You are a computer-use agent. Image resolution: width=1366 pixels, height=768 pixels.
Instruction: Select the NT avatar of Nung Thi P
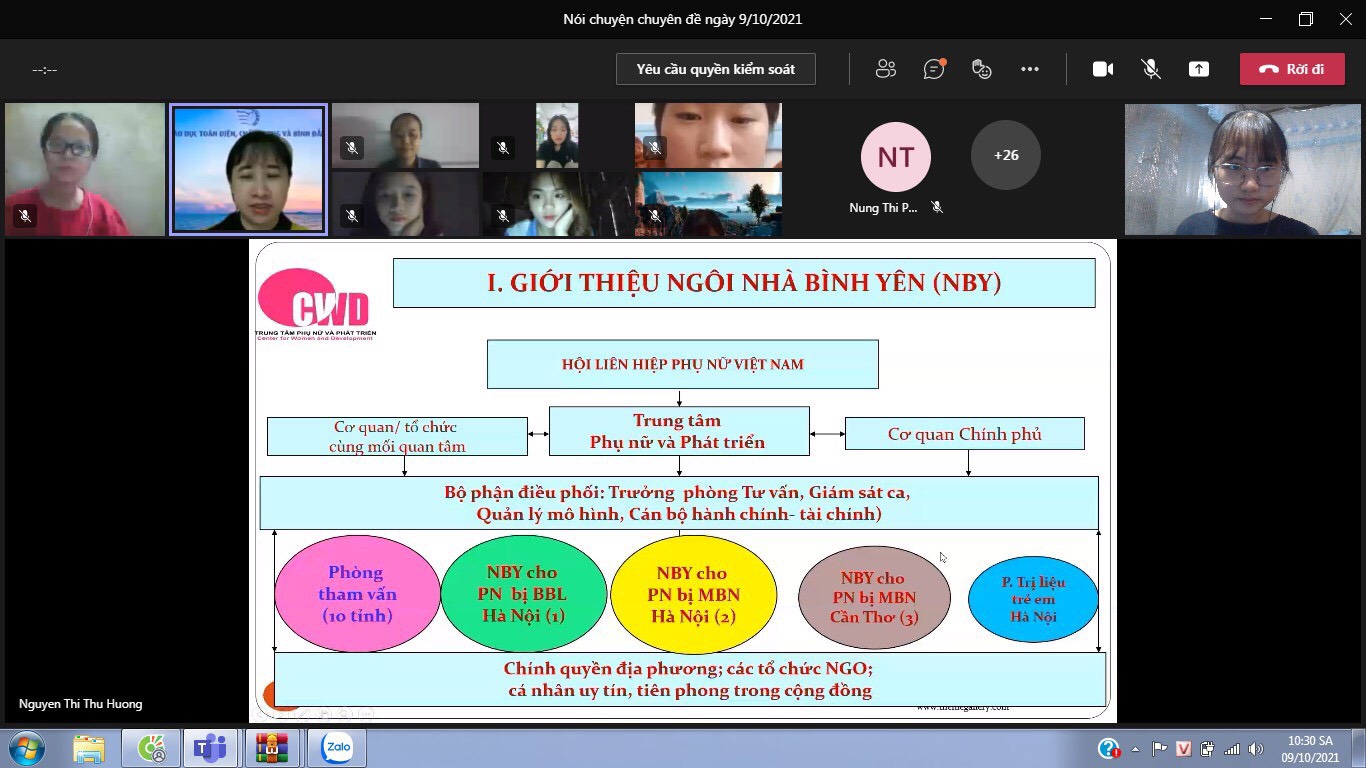tap(895, 157)
